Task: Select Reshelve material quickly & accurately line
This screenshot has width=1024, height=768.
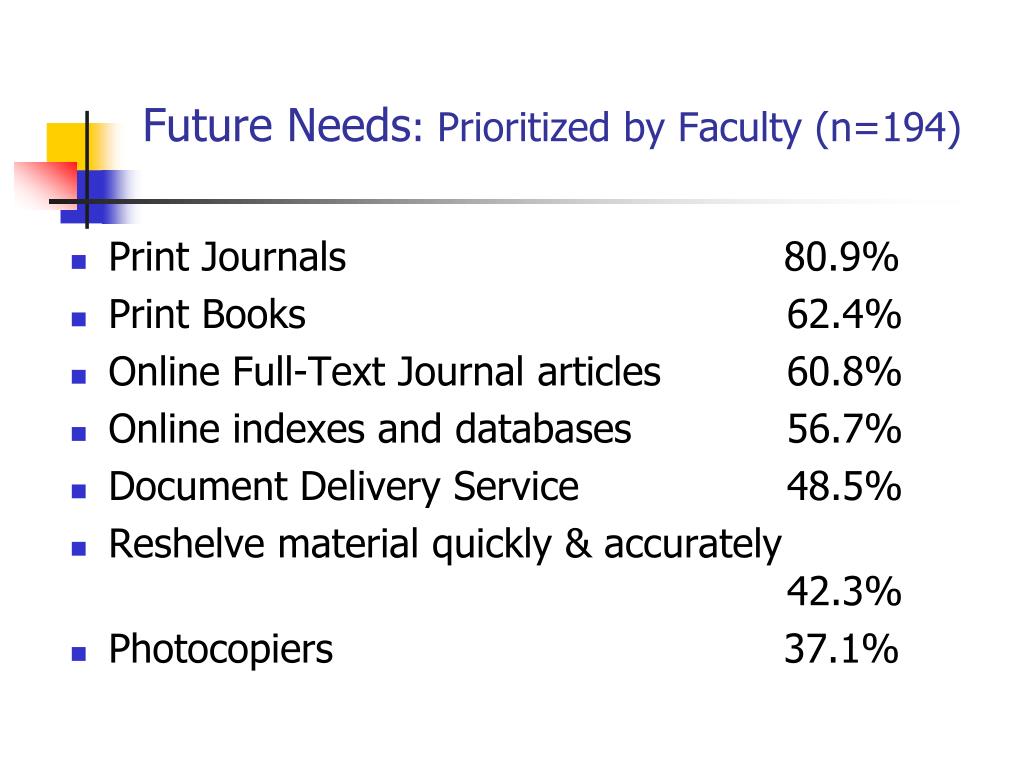Action: 445,545
